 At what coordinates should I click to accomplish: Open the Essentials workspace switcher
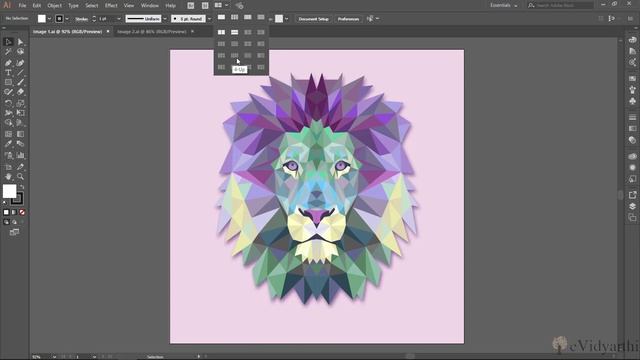click(504, 5)
